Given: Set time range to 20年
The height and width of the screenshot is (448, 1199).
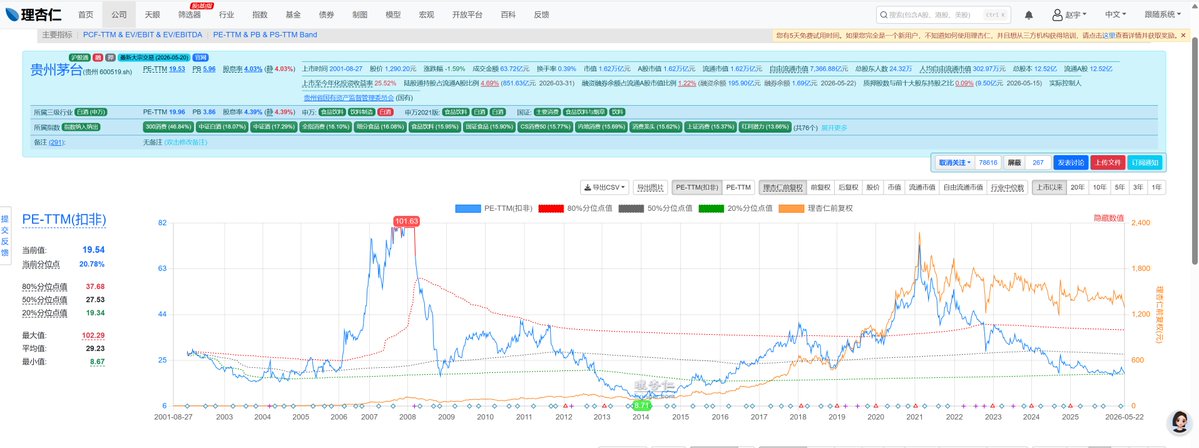Looking at the screenshot, I should 1077,187.
